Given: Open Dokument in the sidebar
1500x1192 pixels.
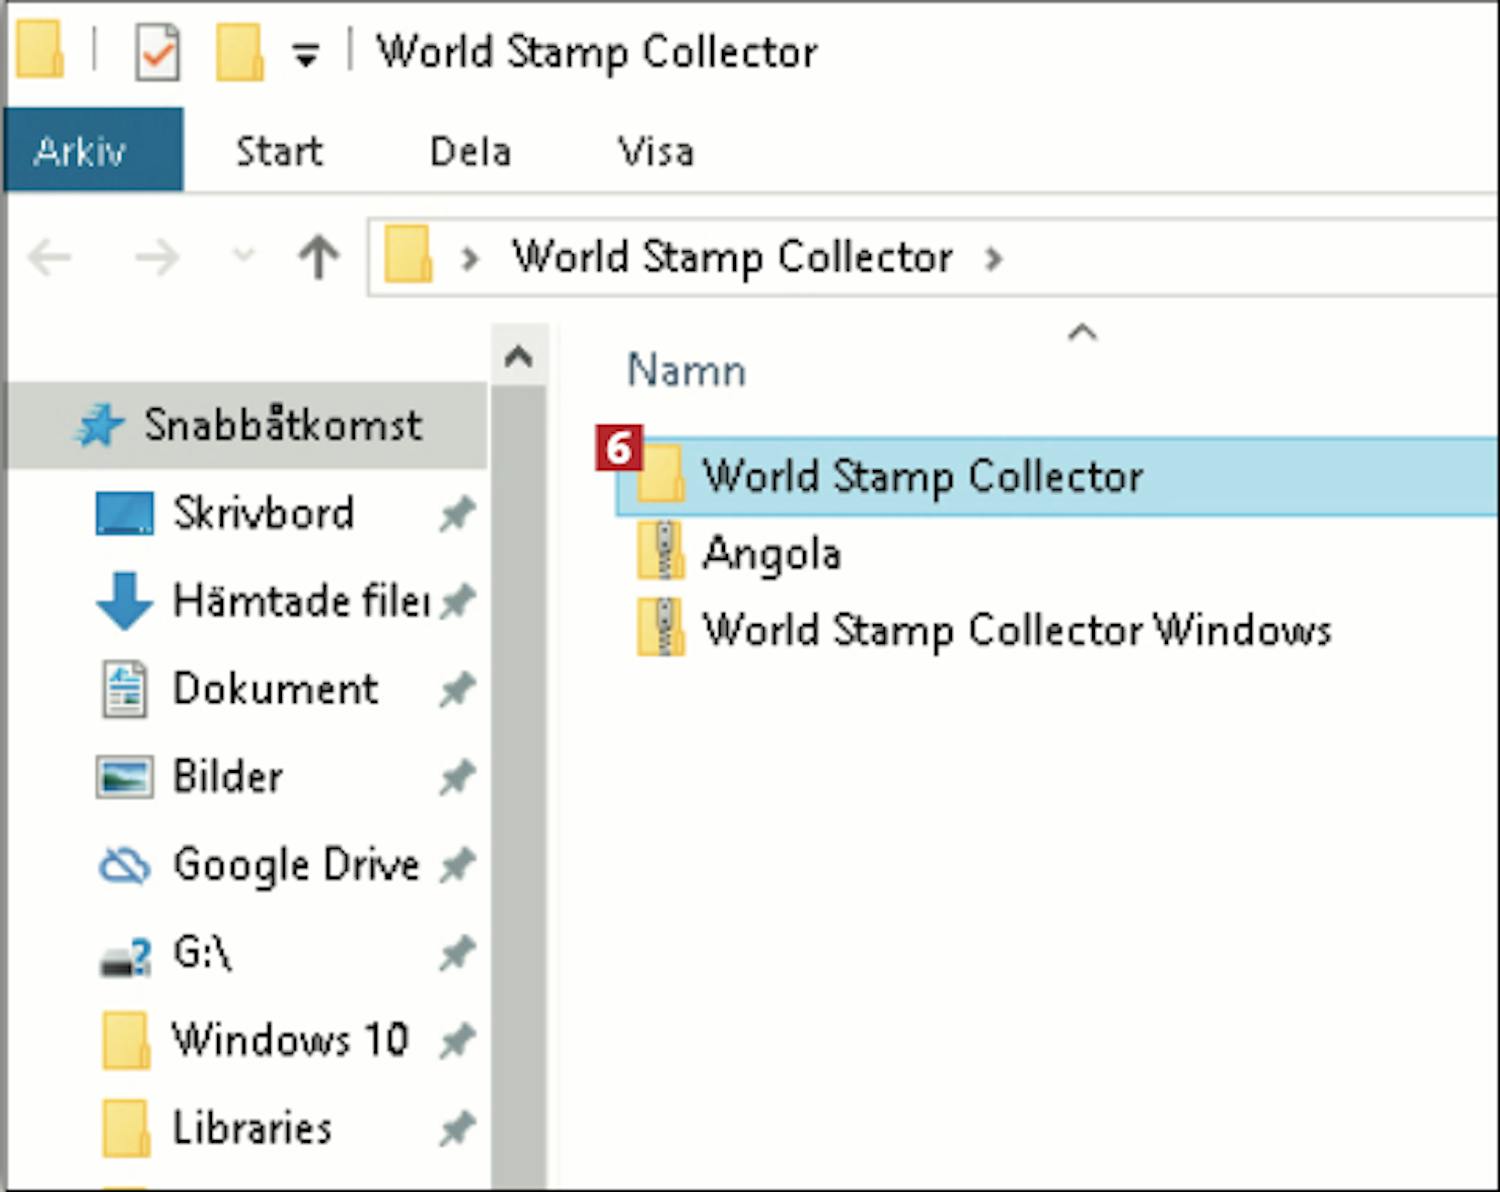Looking at the screenshot, I should (x=275, y=688).
